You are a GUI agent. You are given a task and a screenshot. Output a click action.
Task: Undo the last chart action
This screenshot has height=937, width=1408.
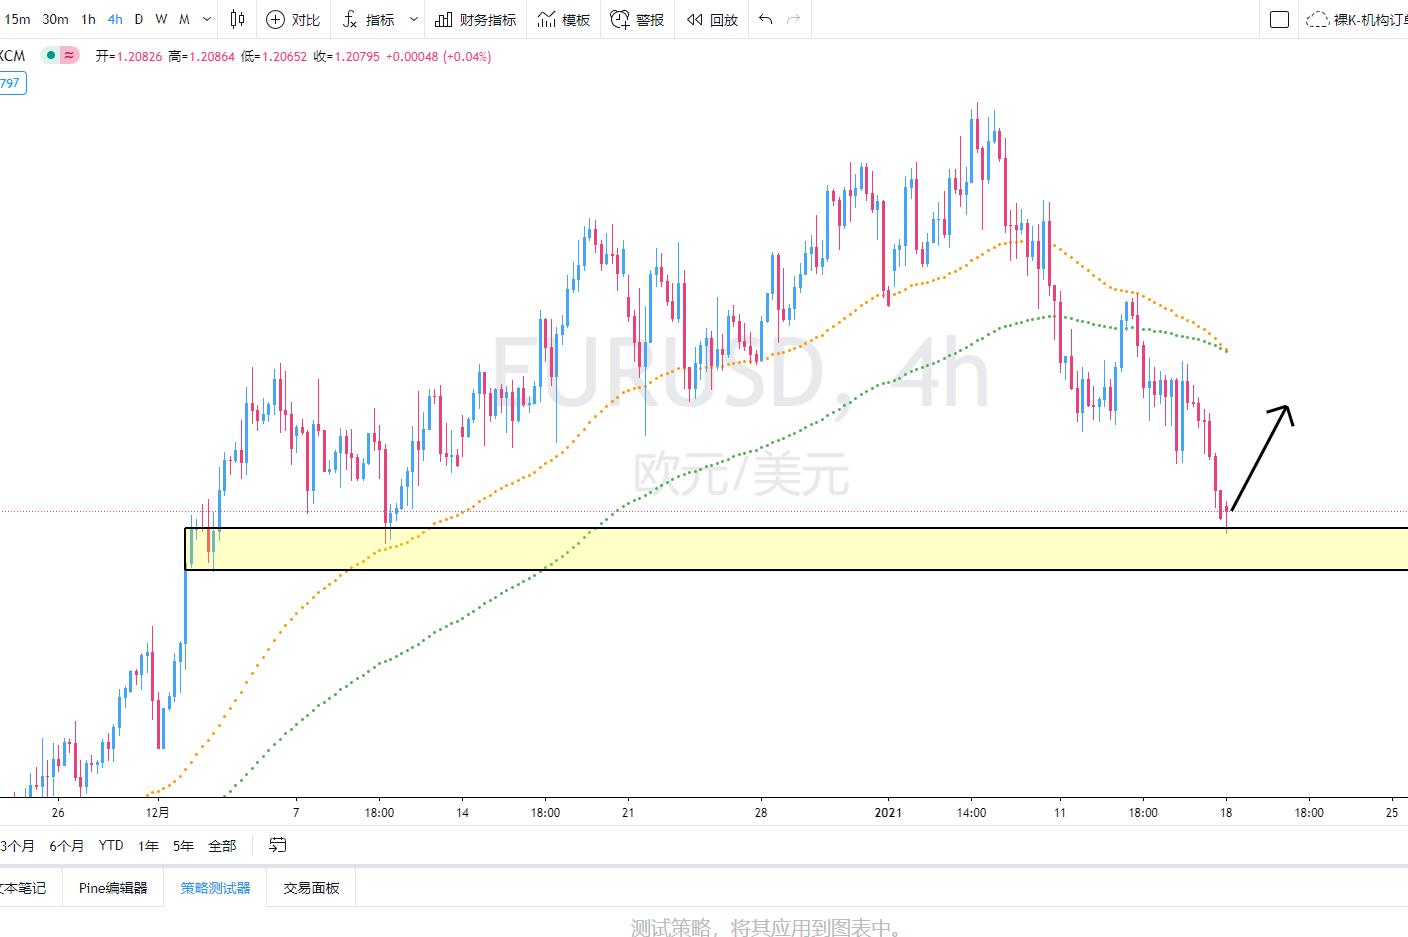766,19
